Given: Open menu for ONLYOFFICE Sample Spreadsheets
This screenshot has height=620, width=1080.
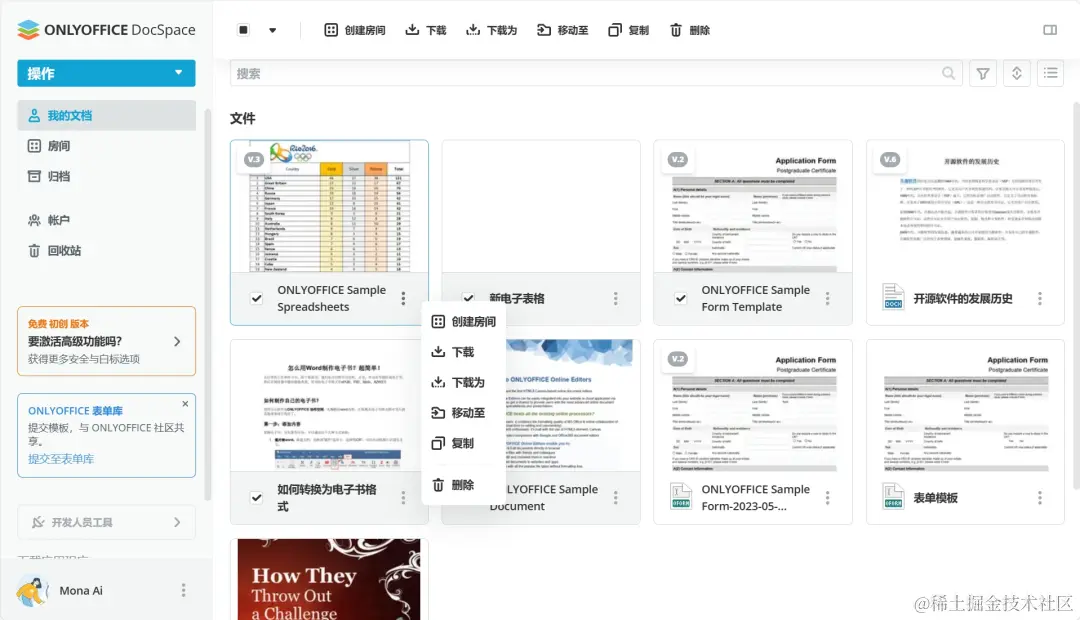Looking at the screenshot, I should coord(404,298).
